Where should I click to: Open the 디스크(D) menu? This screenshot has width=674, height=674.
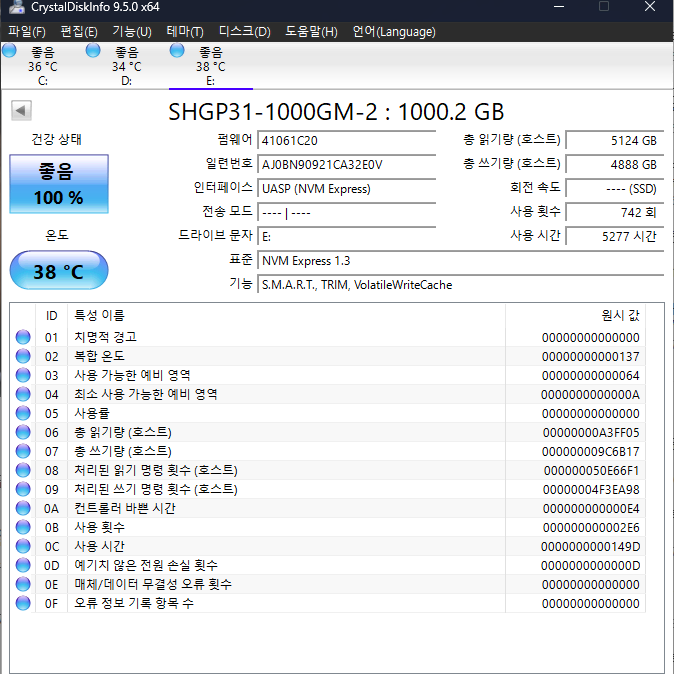tap(245, 32)
